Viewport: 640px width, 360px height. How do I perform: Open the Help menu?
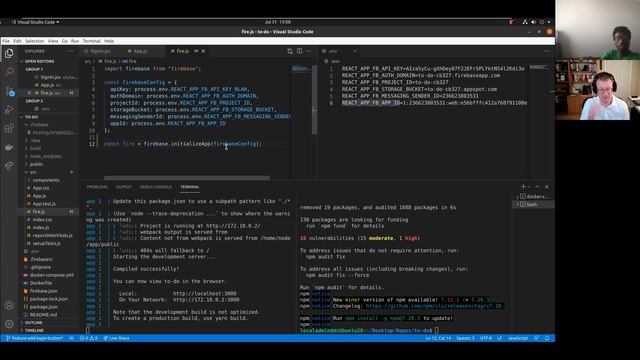pos(109,41)
